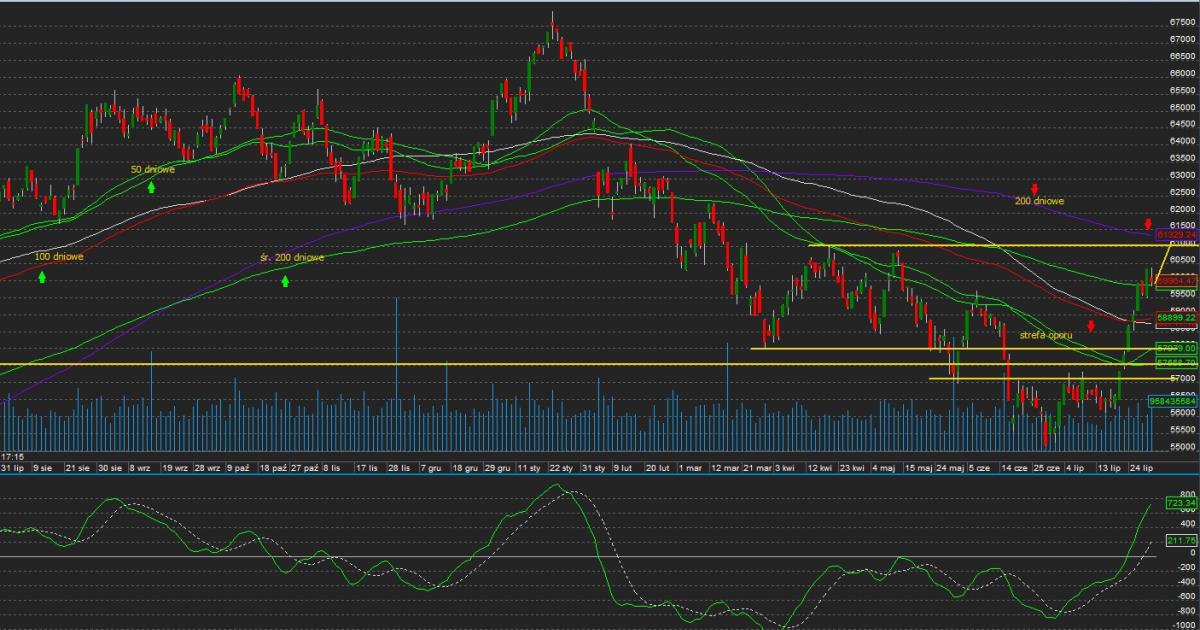The image size is (1200, 630).
Task: Select the 100 dniowe annotation label
Action: click(x=59, y=257)
